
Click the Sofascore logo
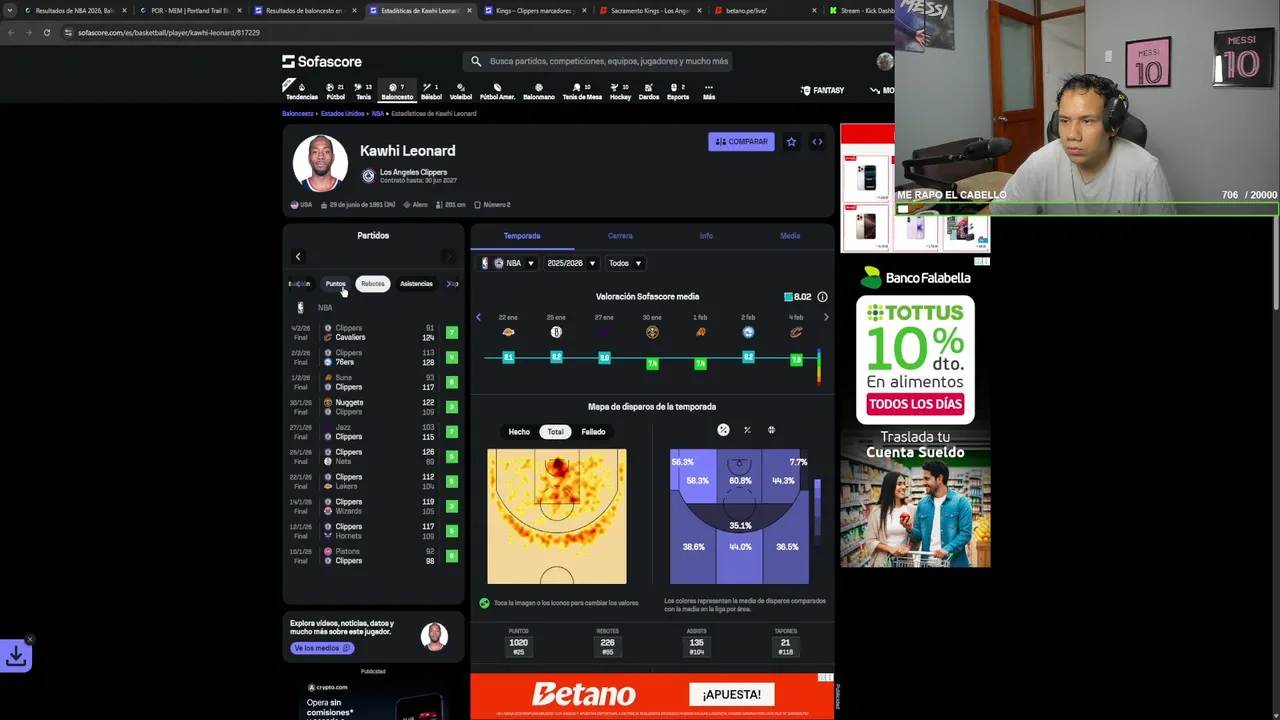pyautogui.click(x=322, y=61)
